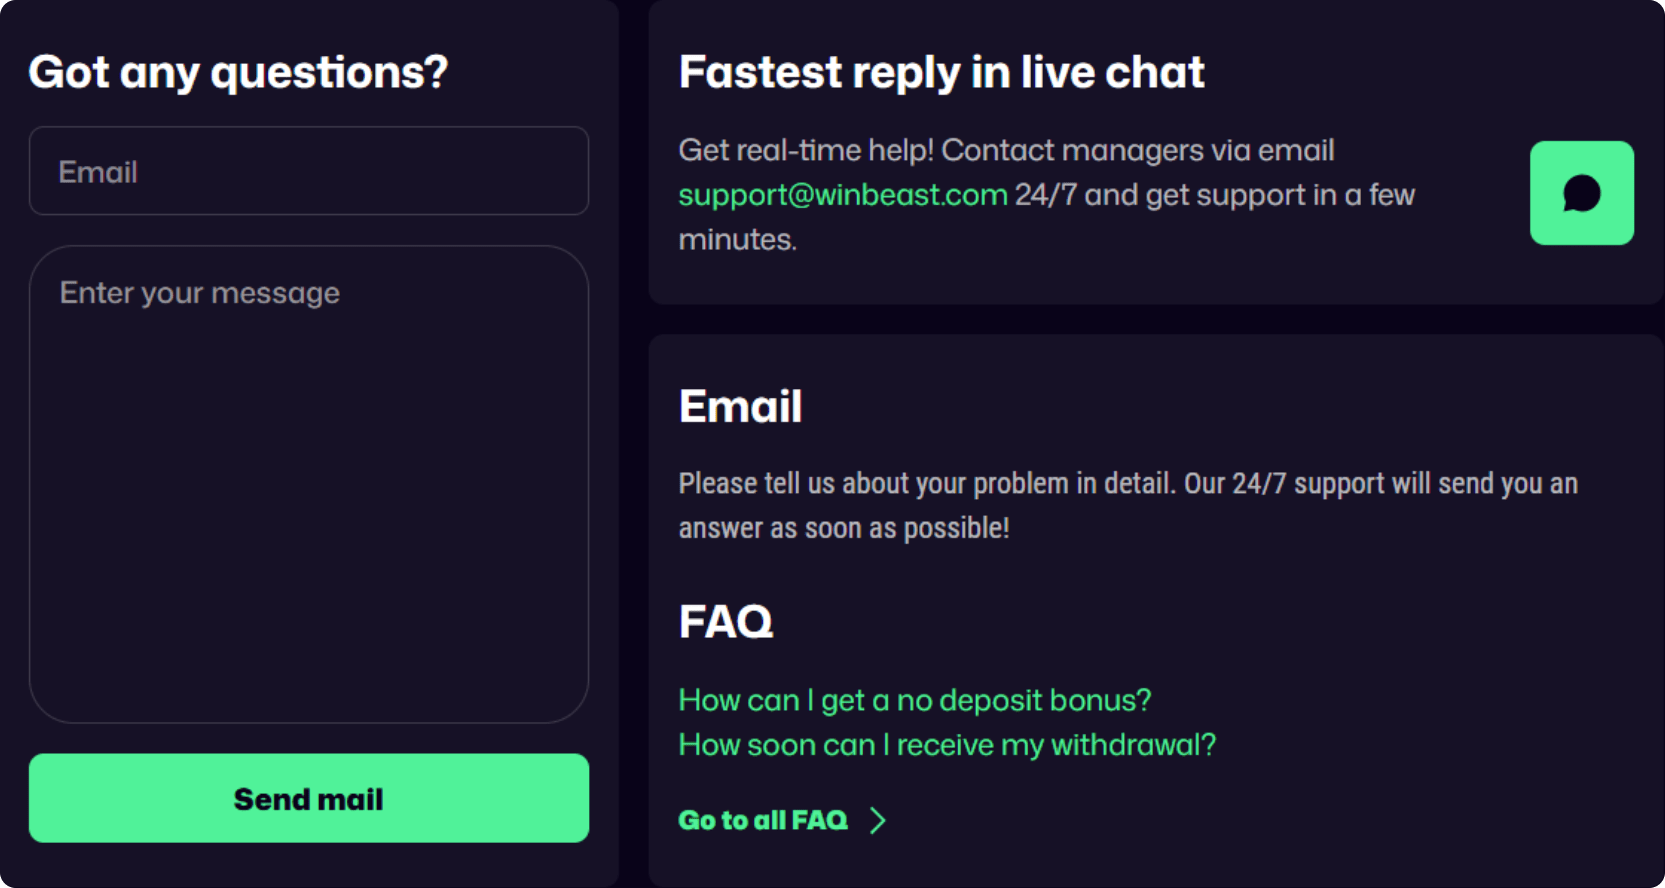Click the arrow chevron beside Go to all FAQ
This screenshot has height=888, width=1665.
pos(878,821)
